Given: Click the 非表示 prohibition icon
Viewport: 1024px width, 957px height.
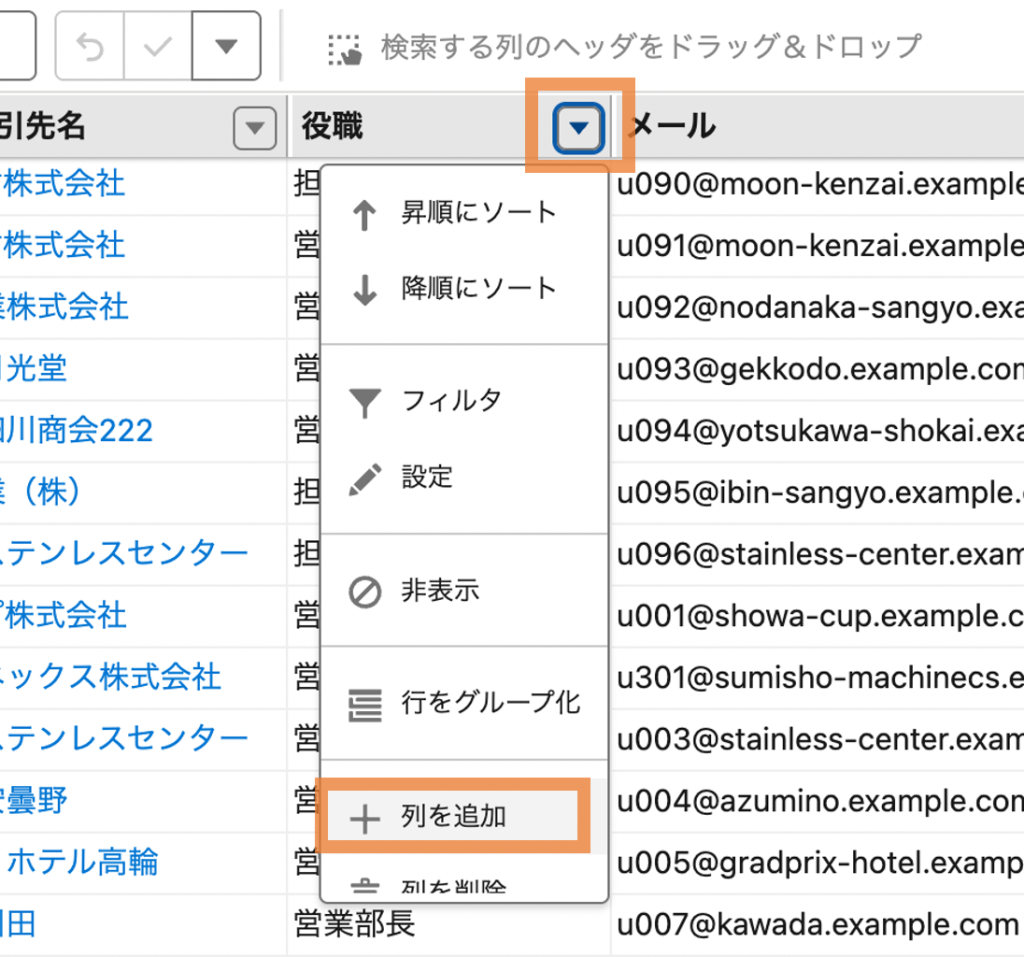Looking at the screenshot, I should coord(365,591).
